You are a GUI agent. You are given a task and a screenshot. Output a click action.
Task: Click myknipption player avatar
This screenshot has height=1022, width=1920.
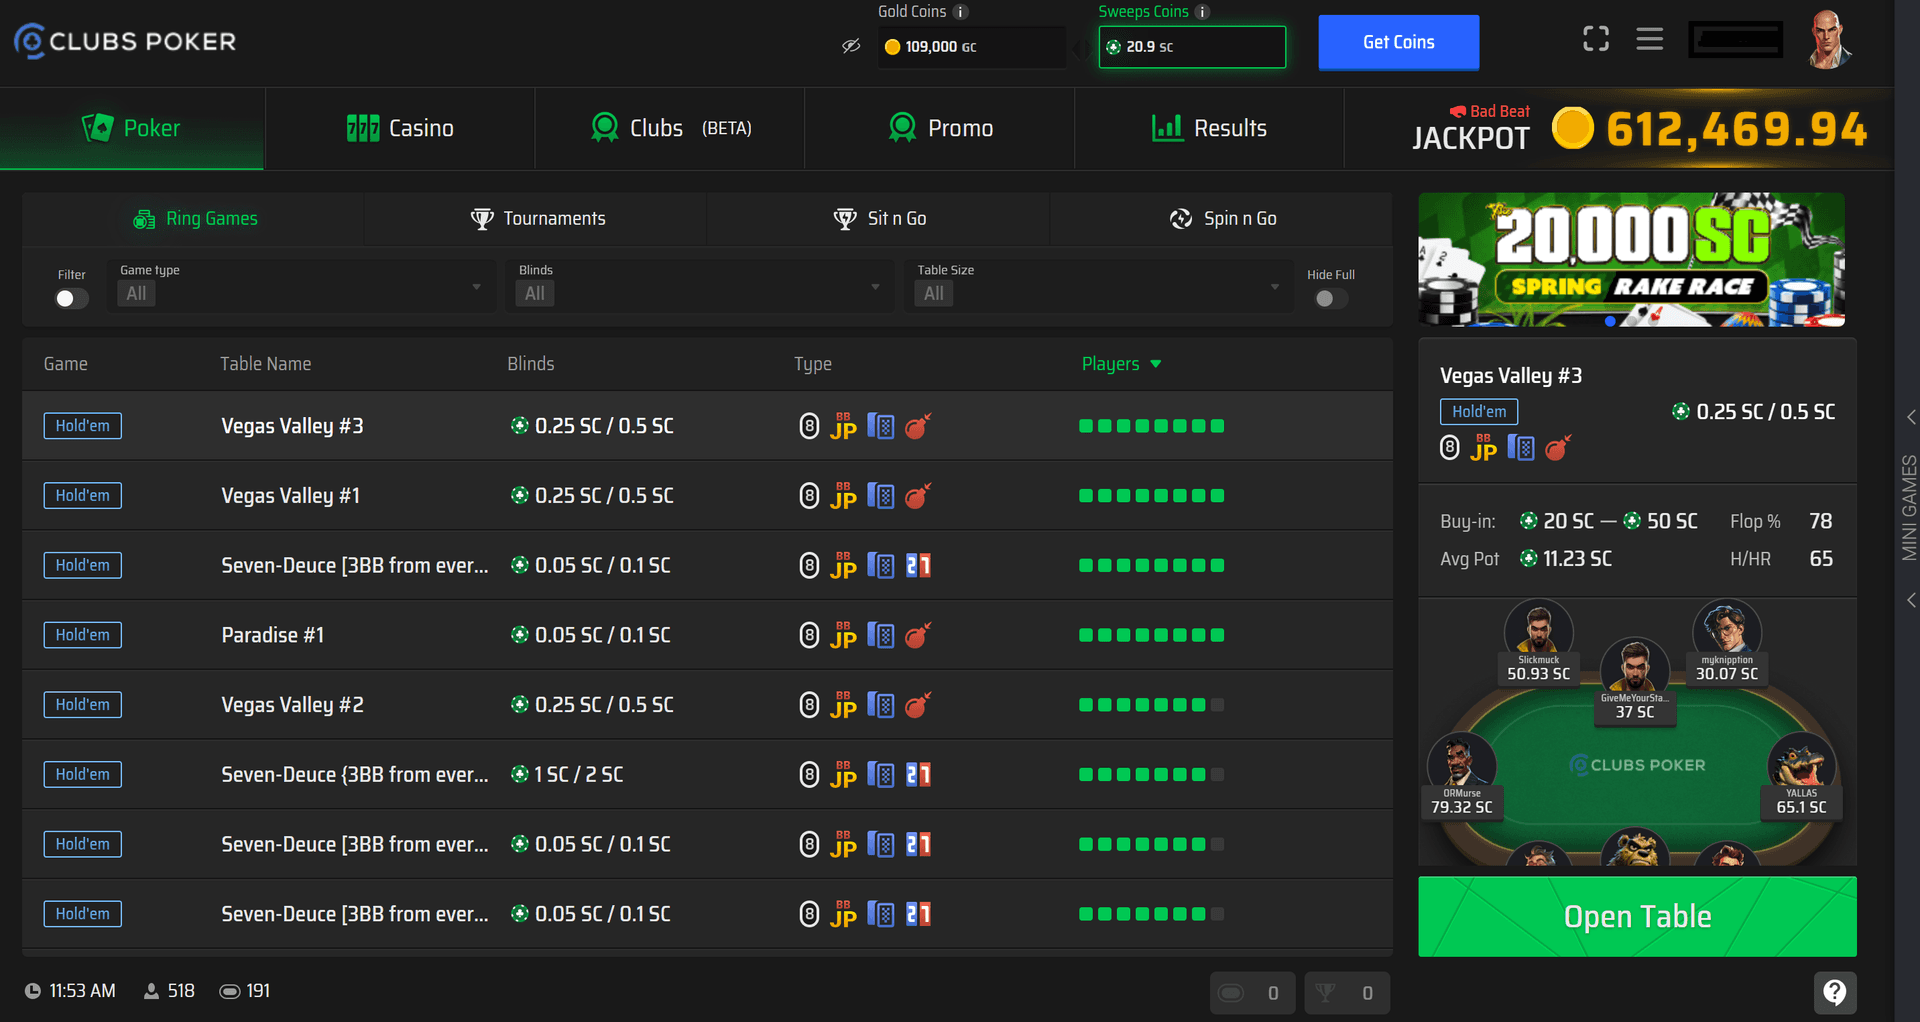(x=1727, y=630)
